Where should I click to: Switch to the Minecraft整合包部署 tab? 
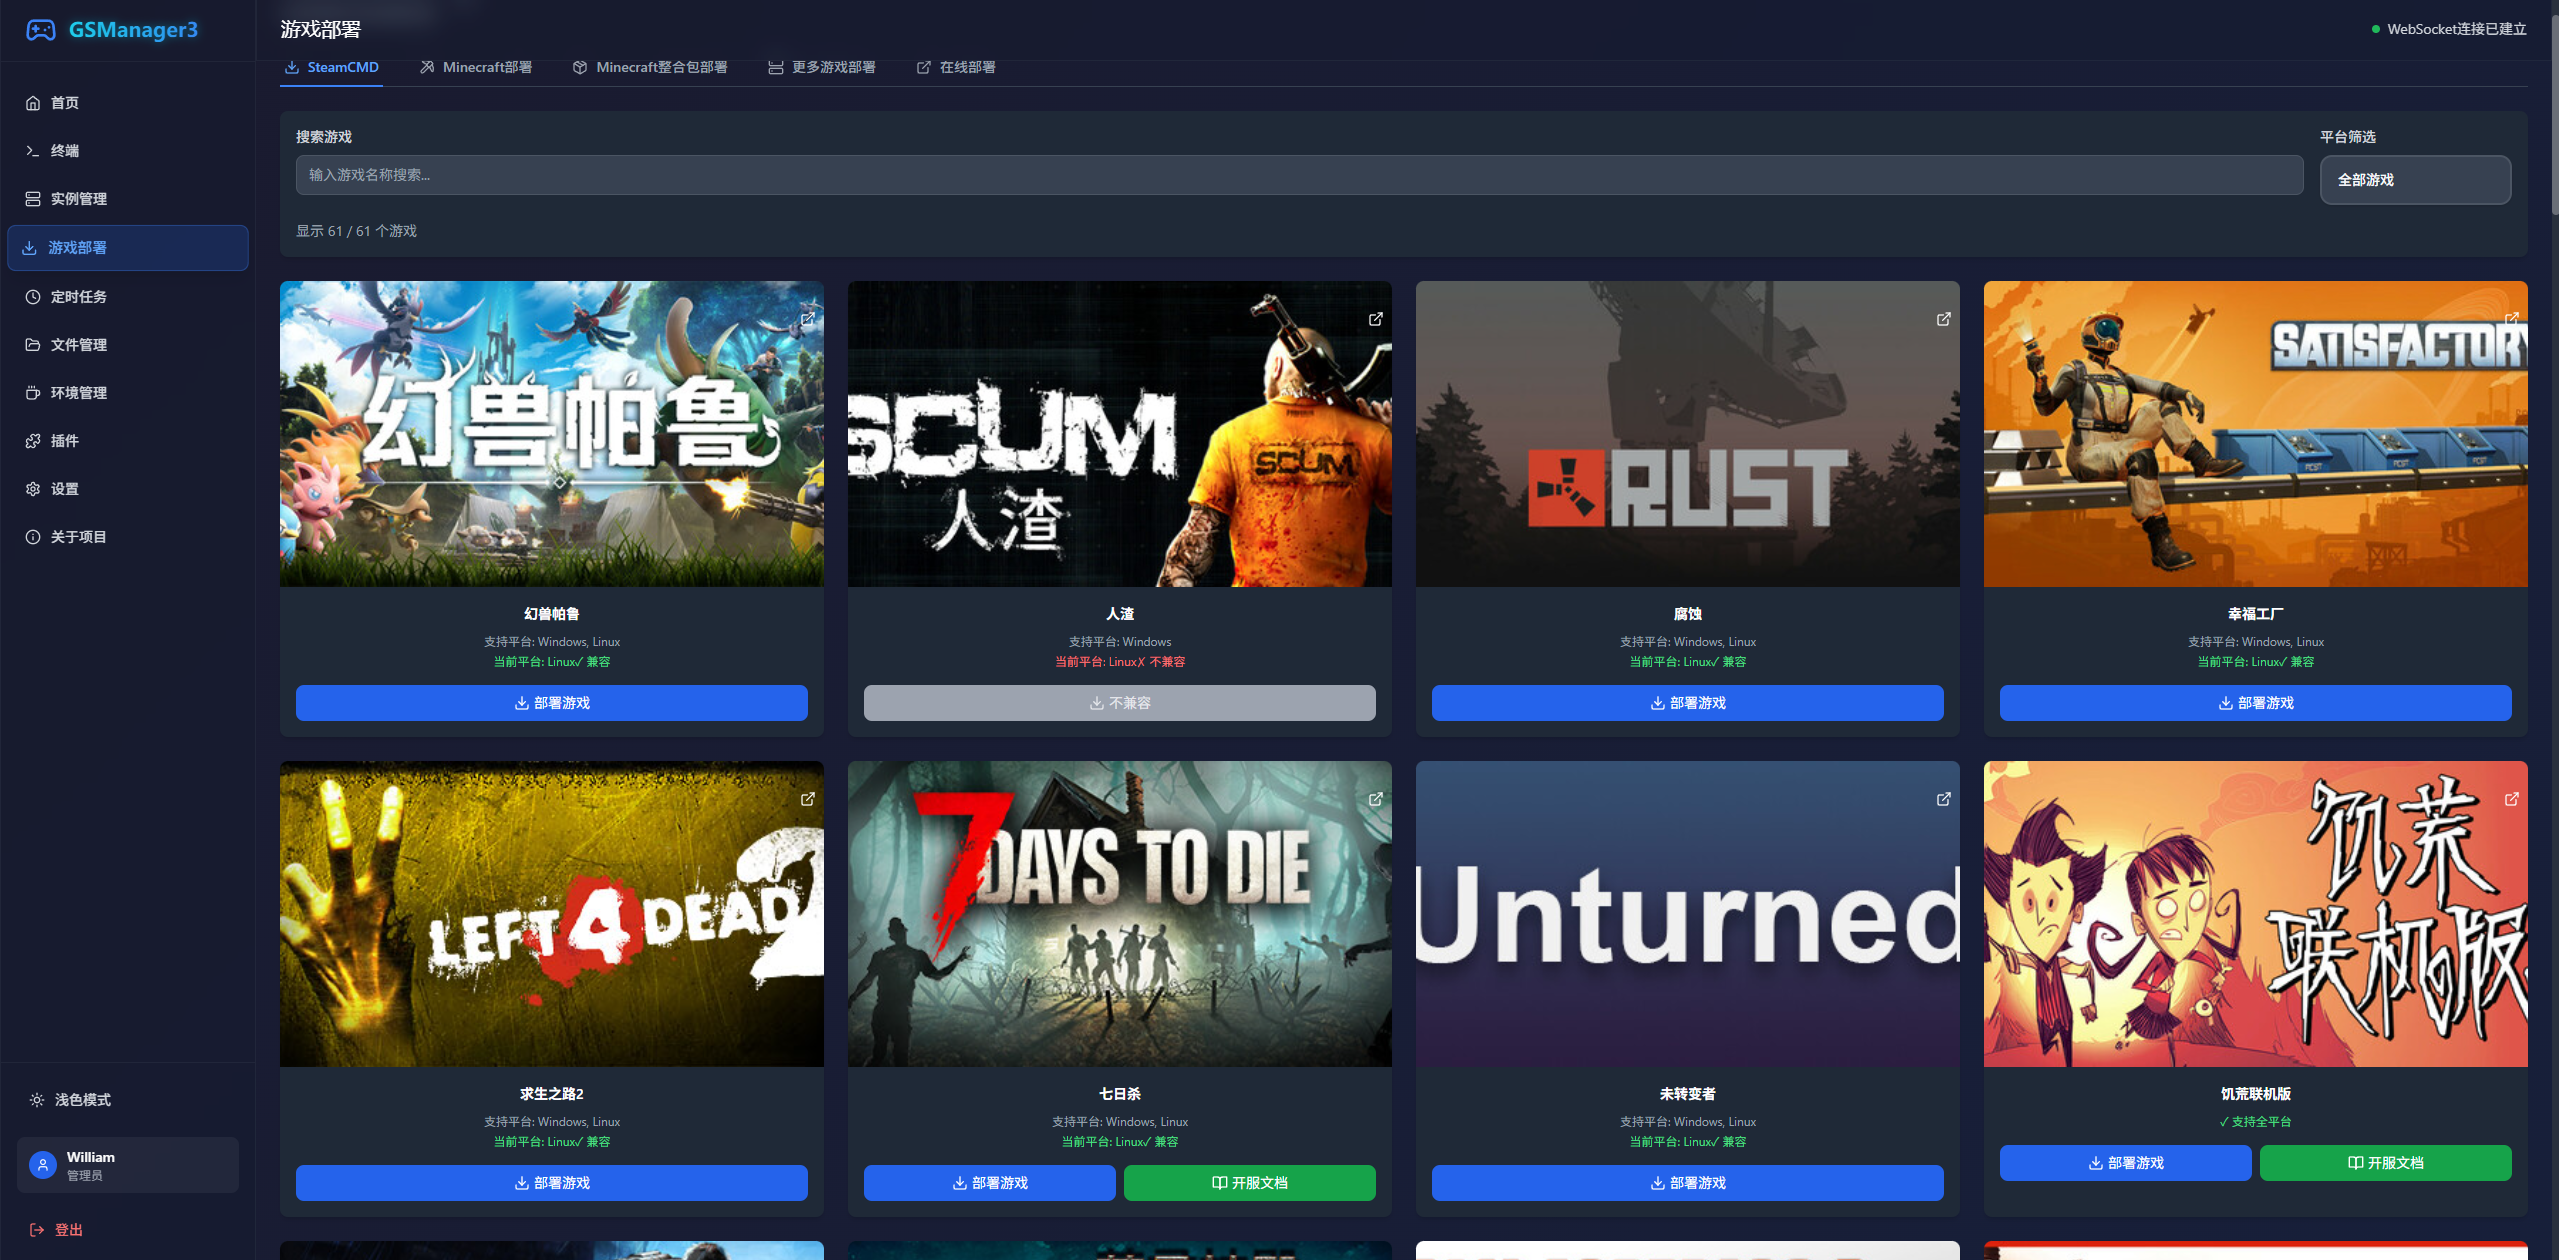[x=650, y=68]
